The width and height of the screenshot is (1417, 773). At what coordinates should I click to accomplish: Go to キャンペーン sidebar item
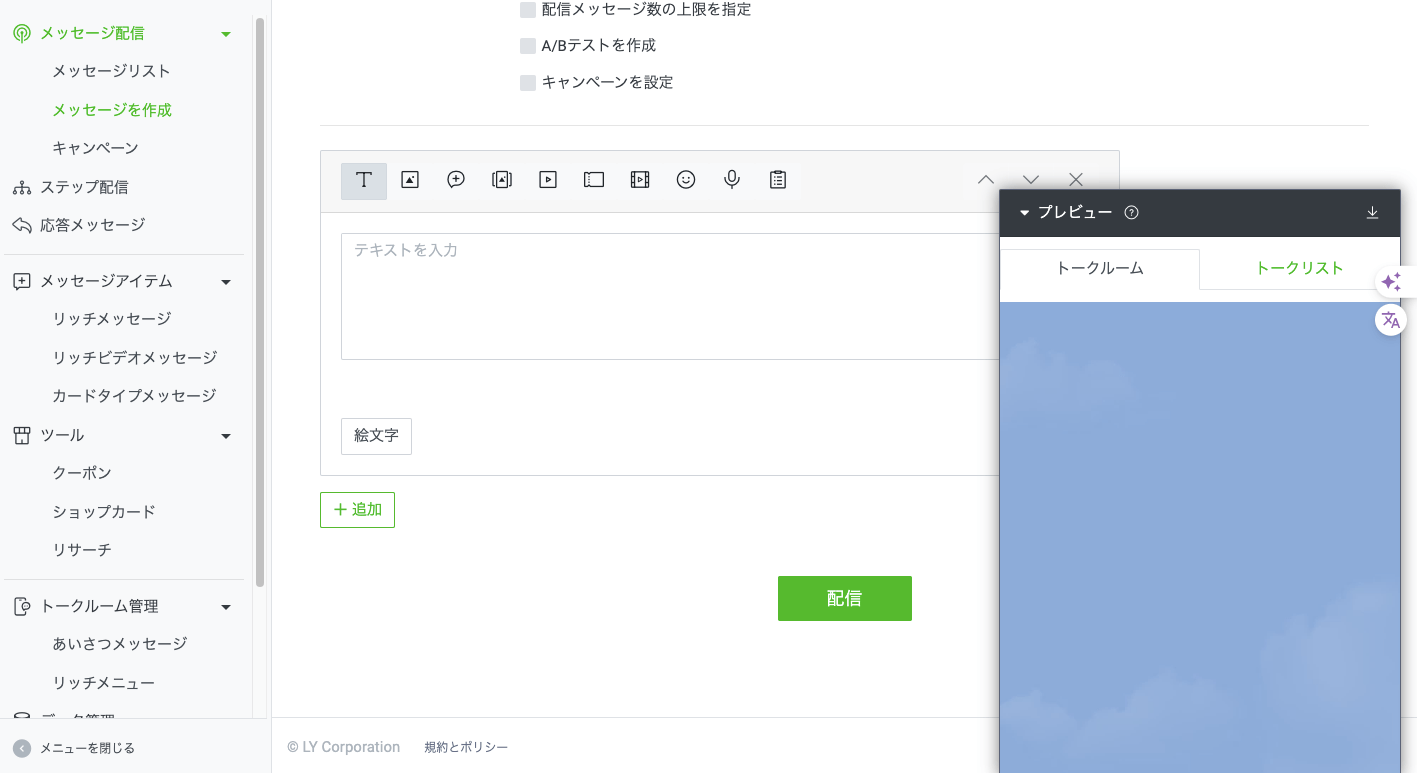coord(95,148)
